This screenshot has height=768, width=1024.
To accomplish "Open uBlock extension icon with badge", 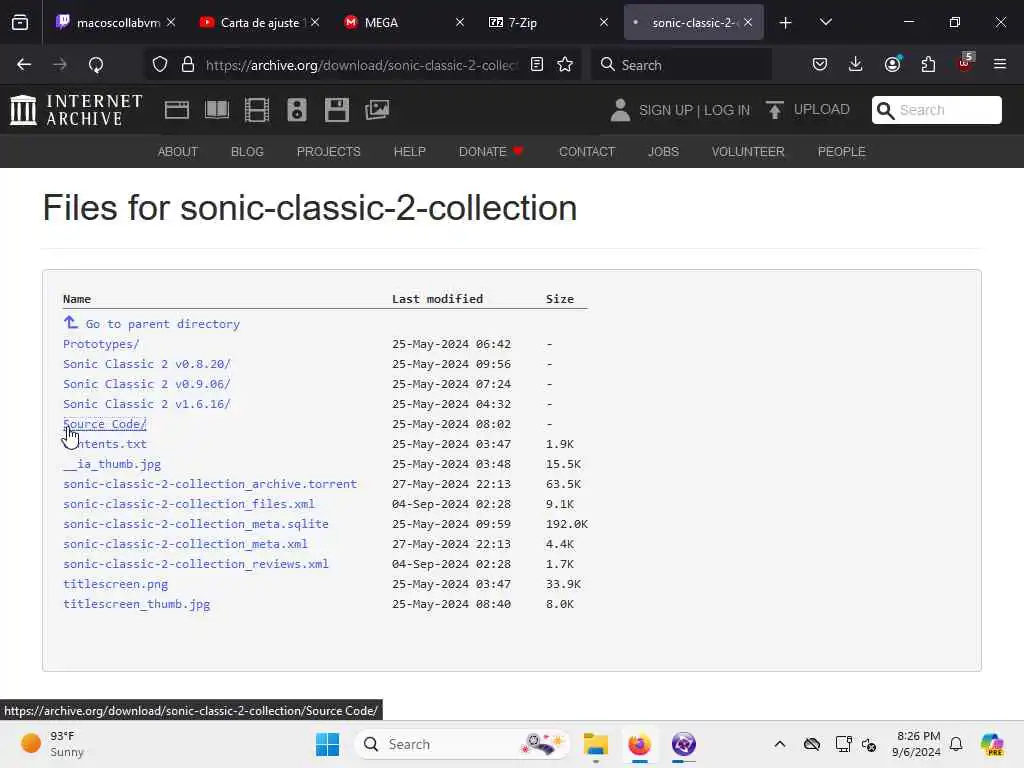I will [965, 63].
